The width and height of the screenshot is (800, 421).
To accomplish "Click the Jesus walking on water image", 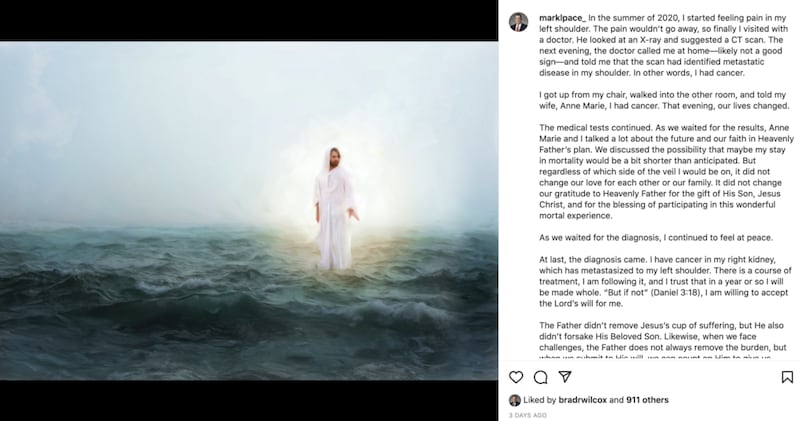I will [249, 211].
